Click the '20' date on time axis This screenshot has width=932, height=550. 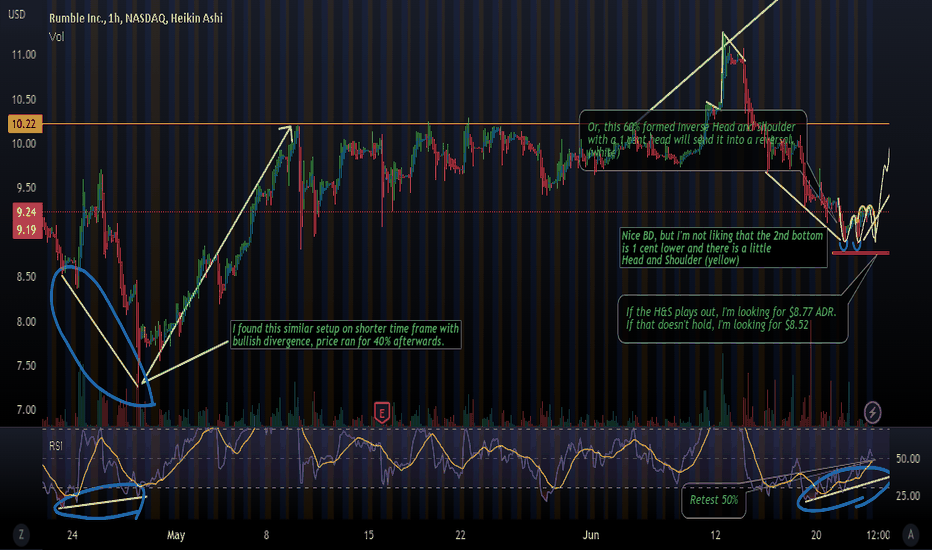click(x=816, y=535)
